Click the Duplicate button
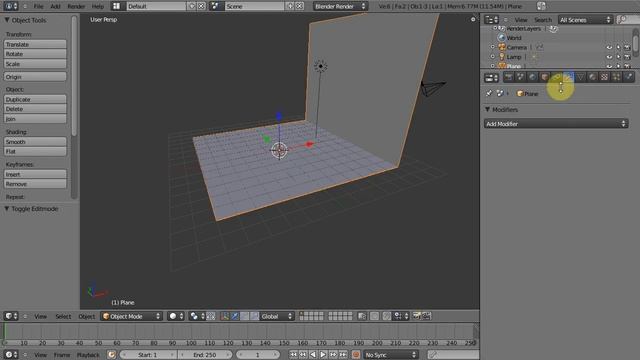The width and height of the screenshot is (640, 360). [35, 99]
